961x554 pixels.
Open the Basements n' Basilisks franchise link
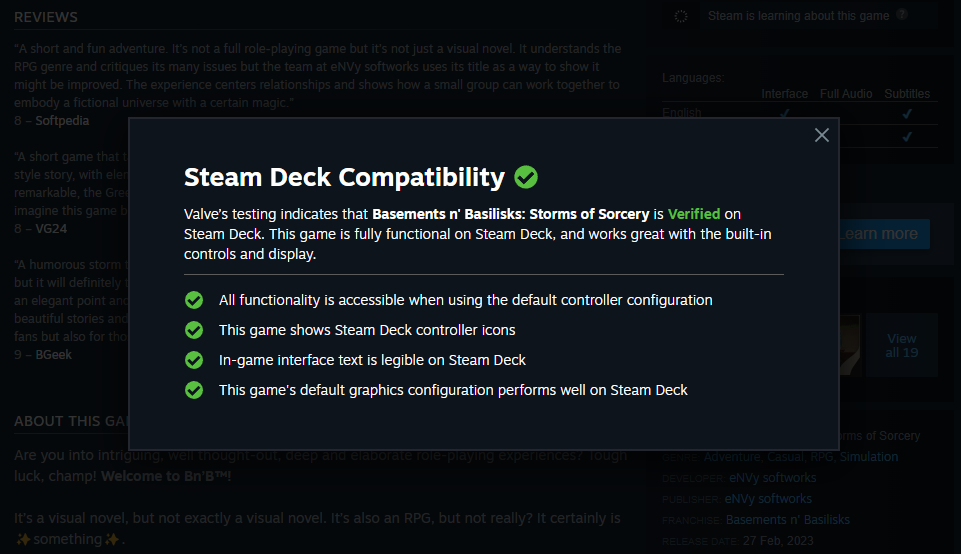787,520
